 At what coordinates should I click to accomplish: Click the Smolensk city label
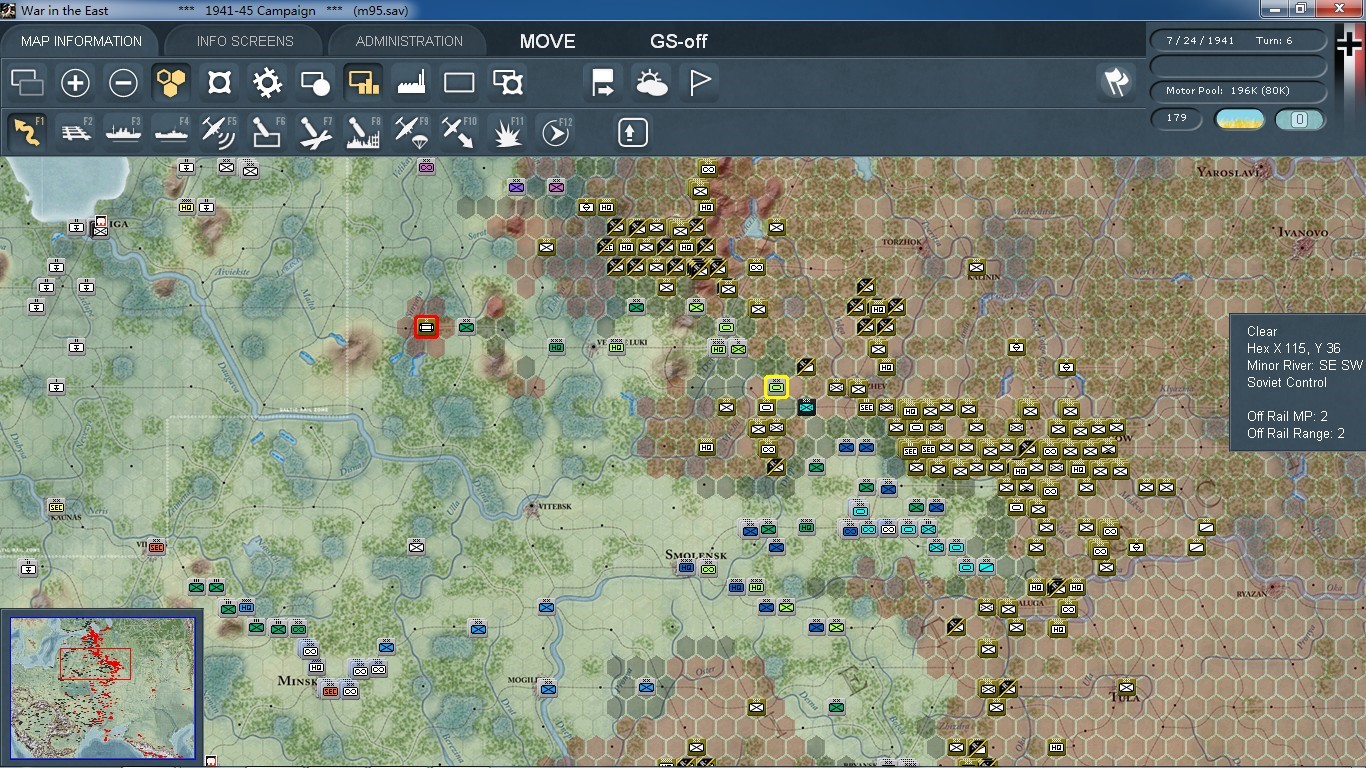696,554
